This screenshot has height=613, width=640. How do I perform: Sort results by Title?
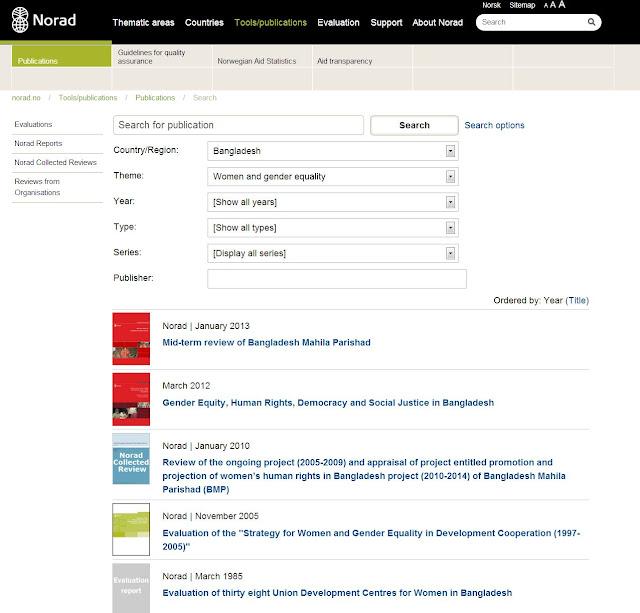click(x=577, y=301)
